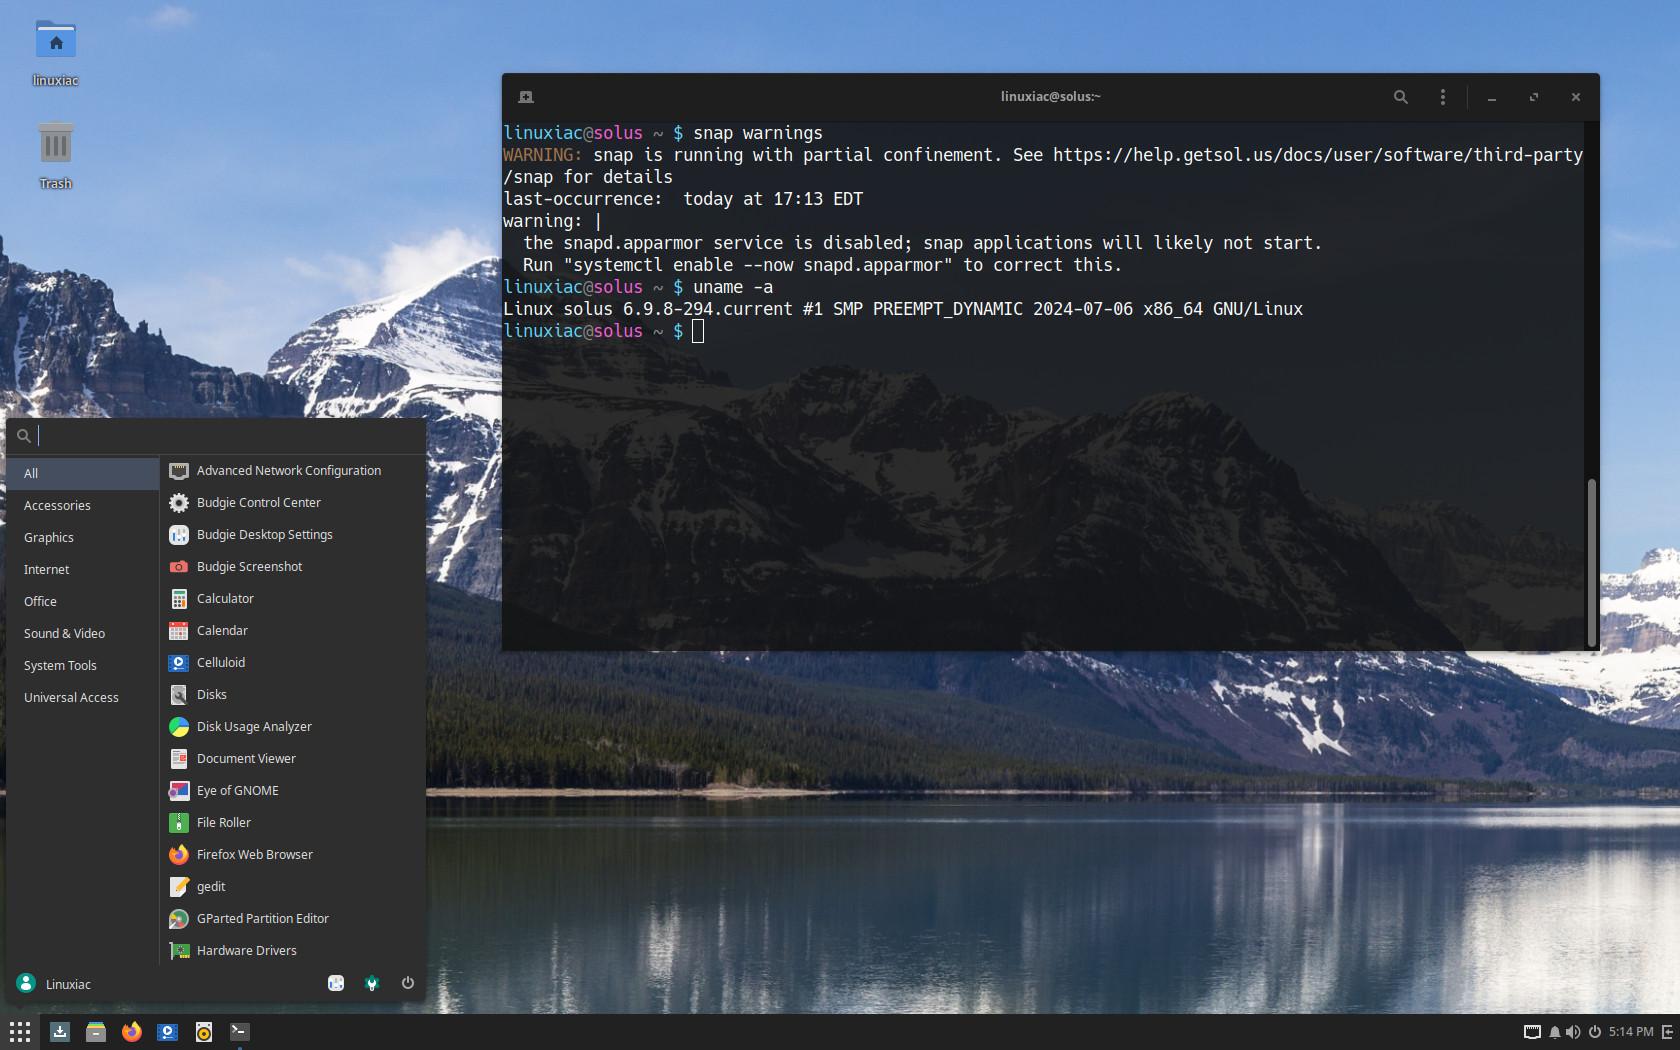This screenshot has width=1680, height=1050.
Task: Launch Advanced Network Configuration
Action: point(293,471)
